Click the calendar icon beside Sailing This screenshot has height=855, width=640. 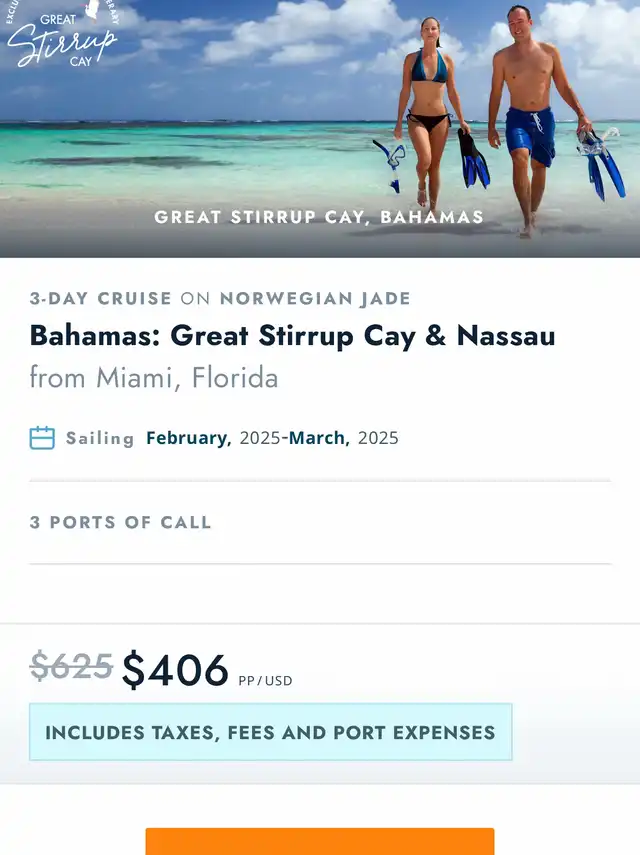(42, 438)
